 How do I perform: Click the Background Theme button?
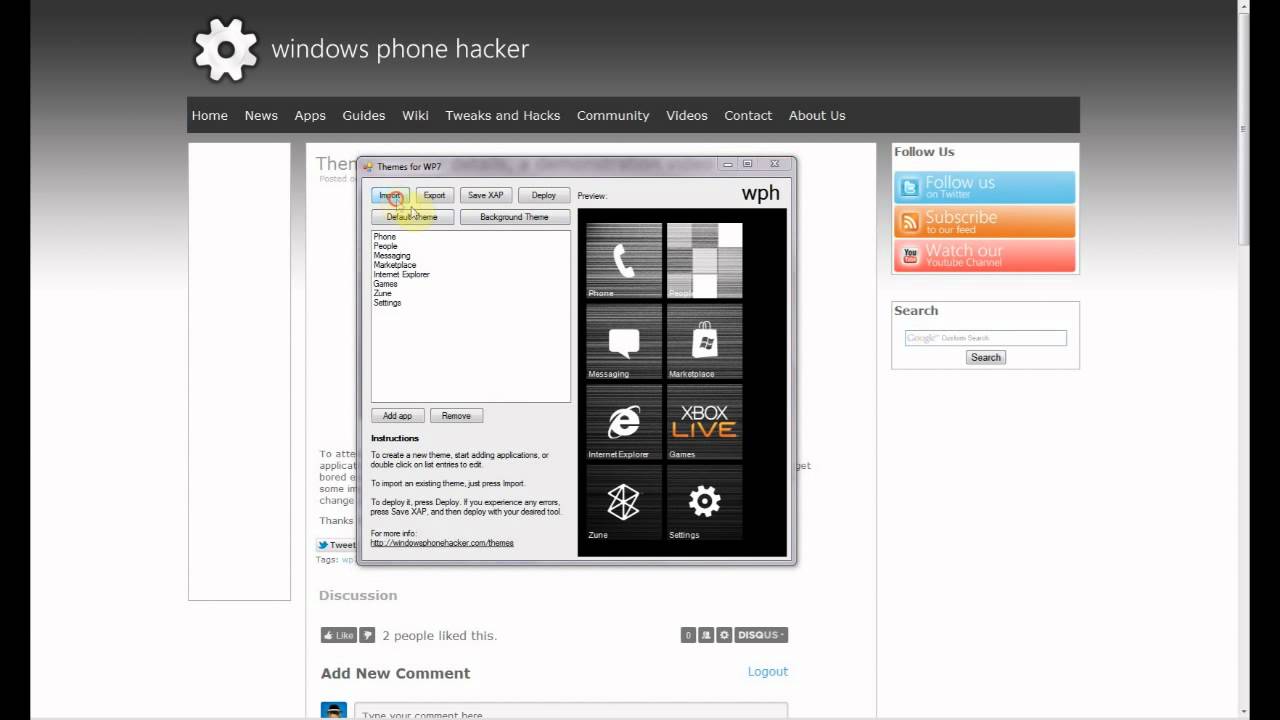coord(514,217)
